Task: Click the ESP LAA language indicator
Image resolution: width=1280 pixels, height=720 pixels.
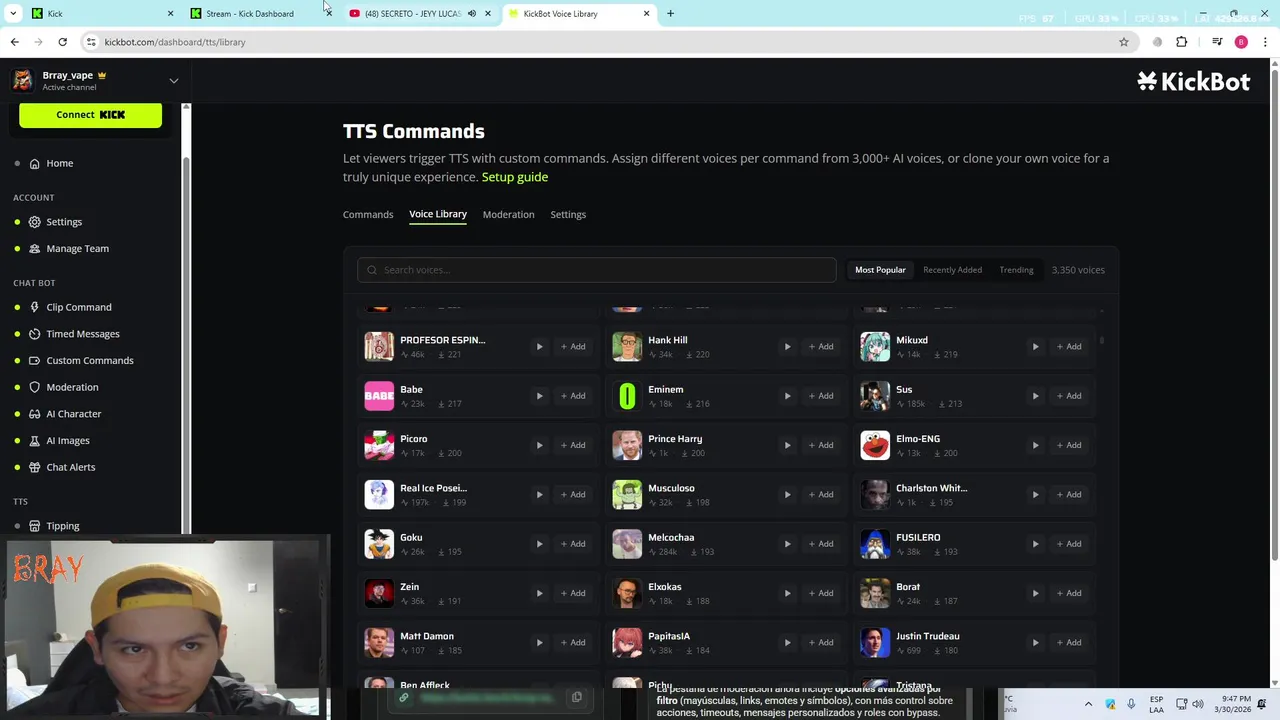Action: click(x=1156, y=704)
